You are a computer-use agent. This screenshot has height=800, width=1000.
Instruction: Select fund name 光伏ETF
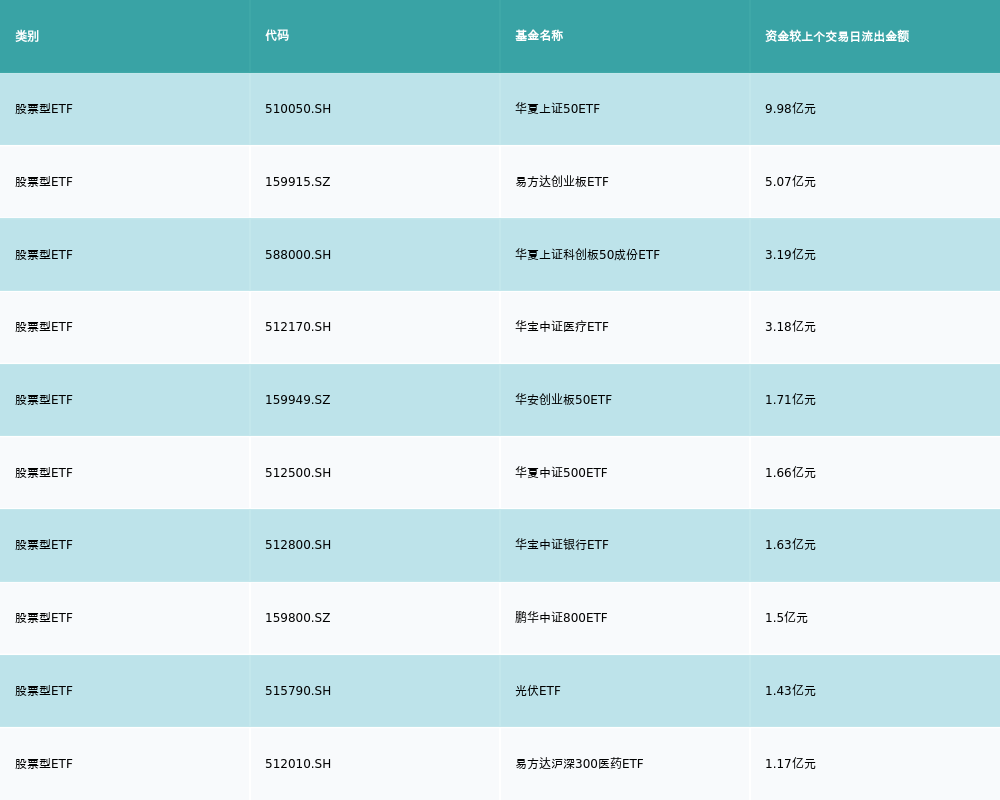click(538, 691)
